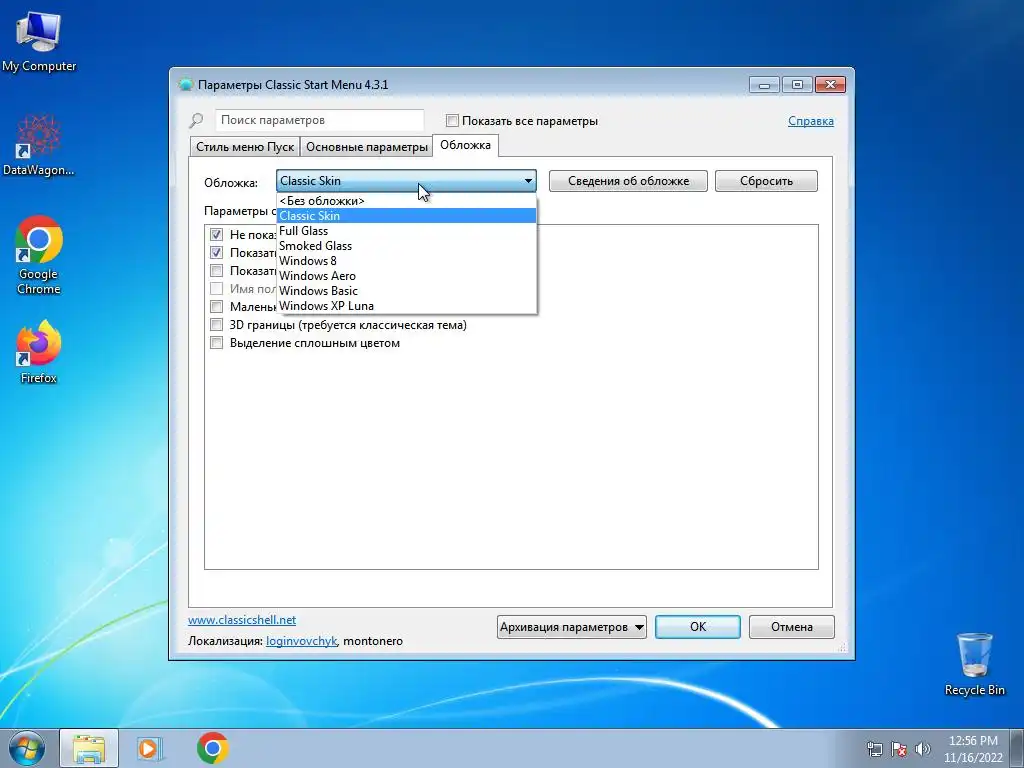This screenshot has height=768, width=1024.
Task: Minimize the Classic Start Menu window
Action: point(764,84)
